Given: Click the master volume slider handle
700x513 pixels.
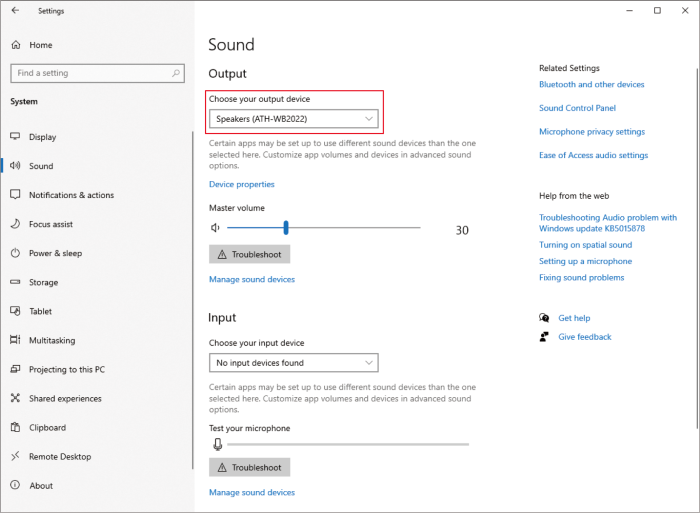Looking at the screenshot, I should tap(286, 228).
